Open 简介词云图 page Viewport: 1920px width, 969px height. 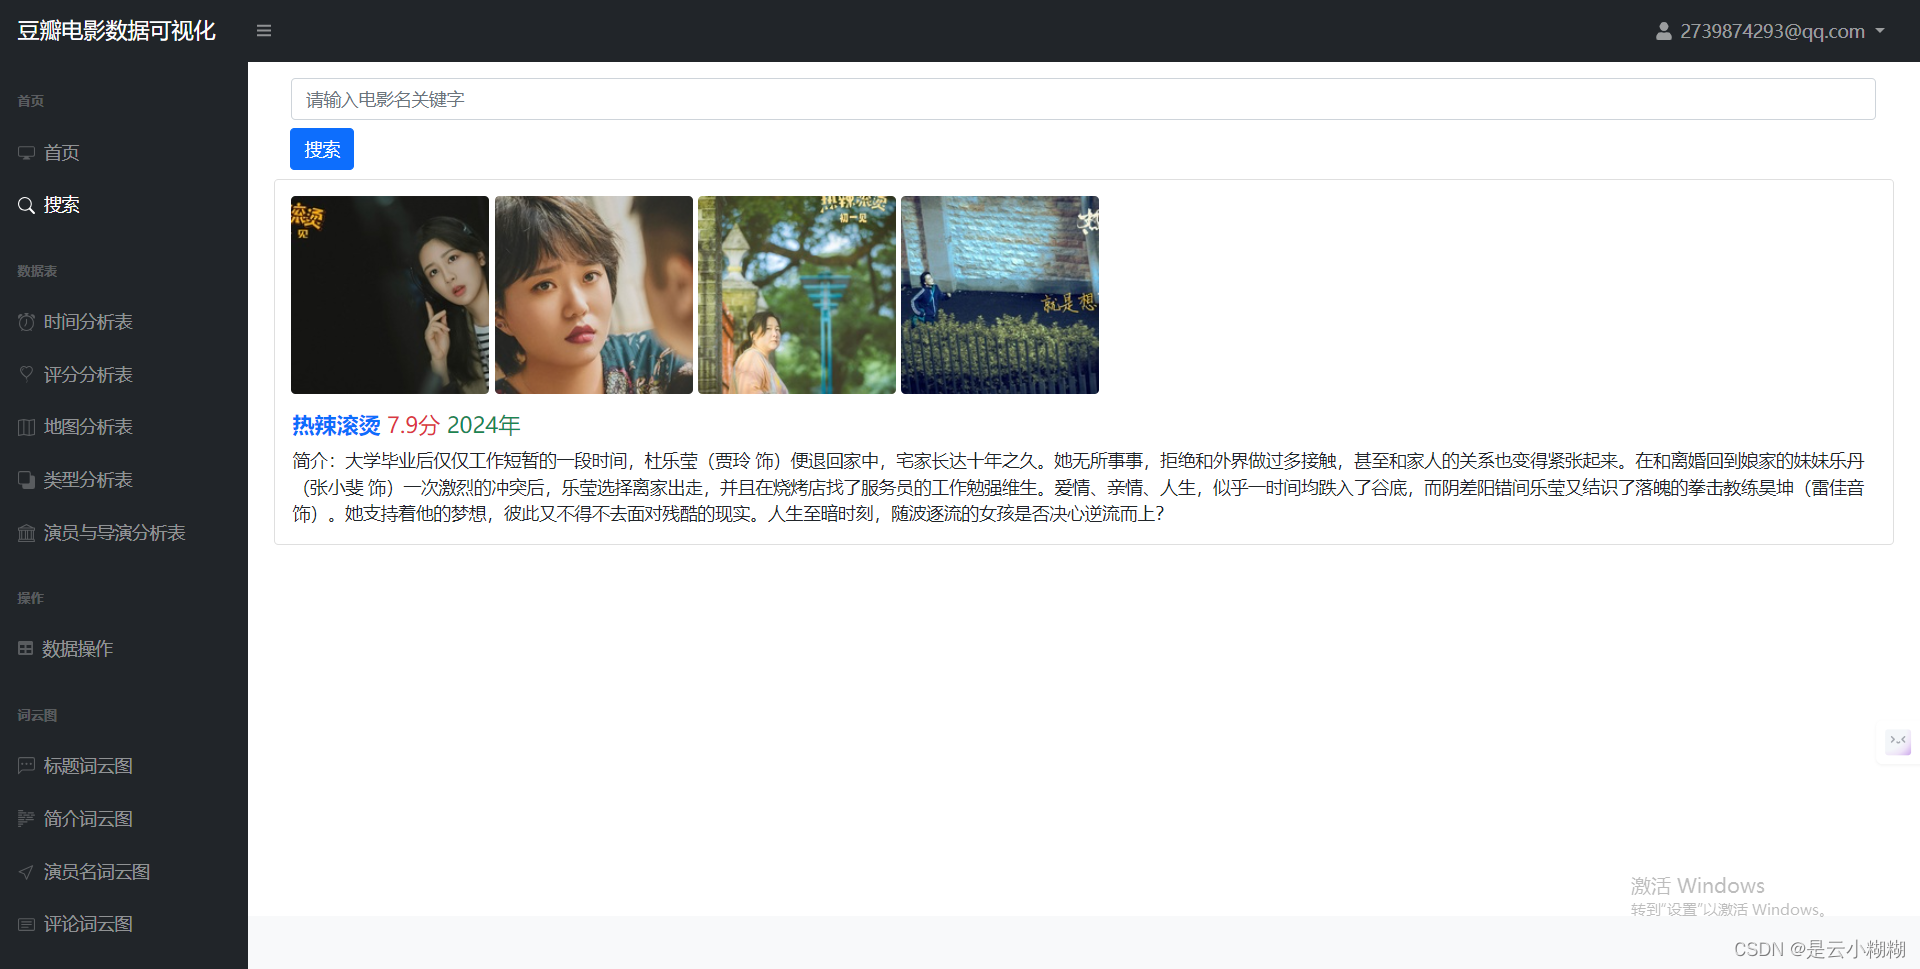(88, 819)
